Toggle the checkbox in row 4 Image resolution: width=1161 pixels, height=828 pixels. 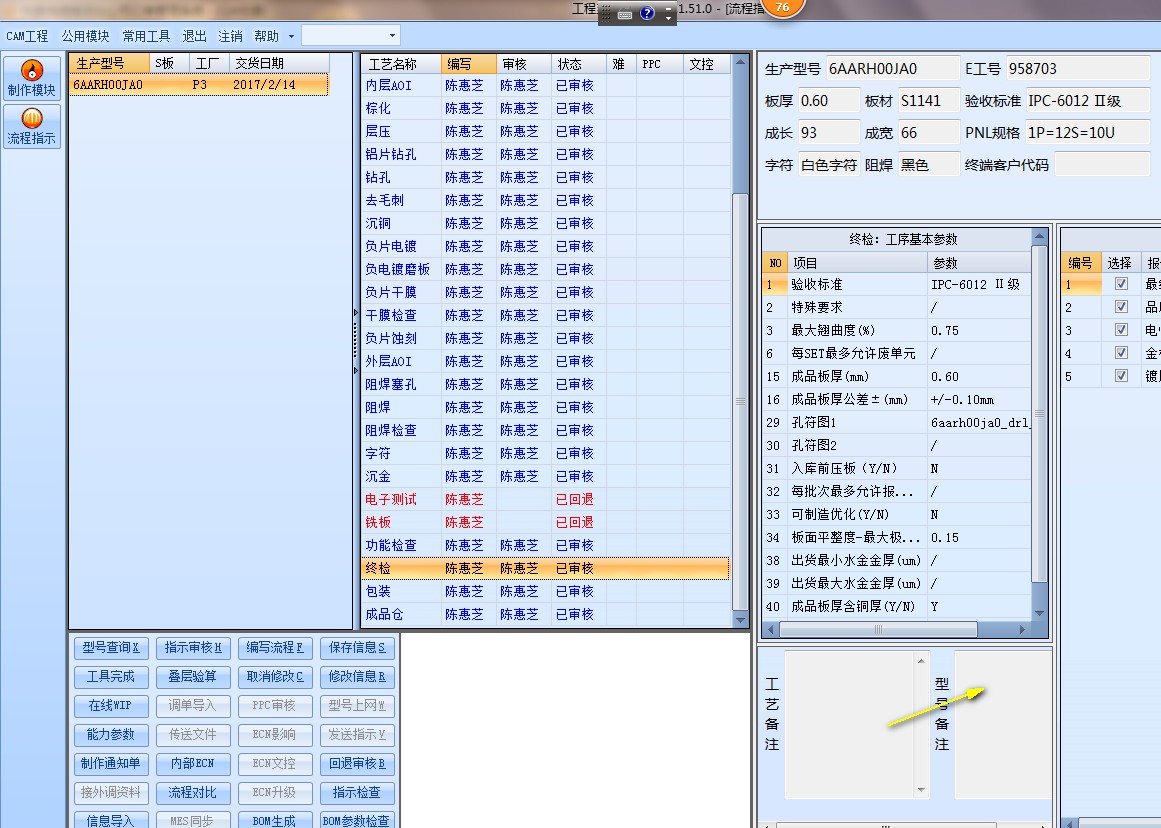click(x=1121, y=353)
